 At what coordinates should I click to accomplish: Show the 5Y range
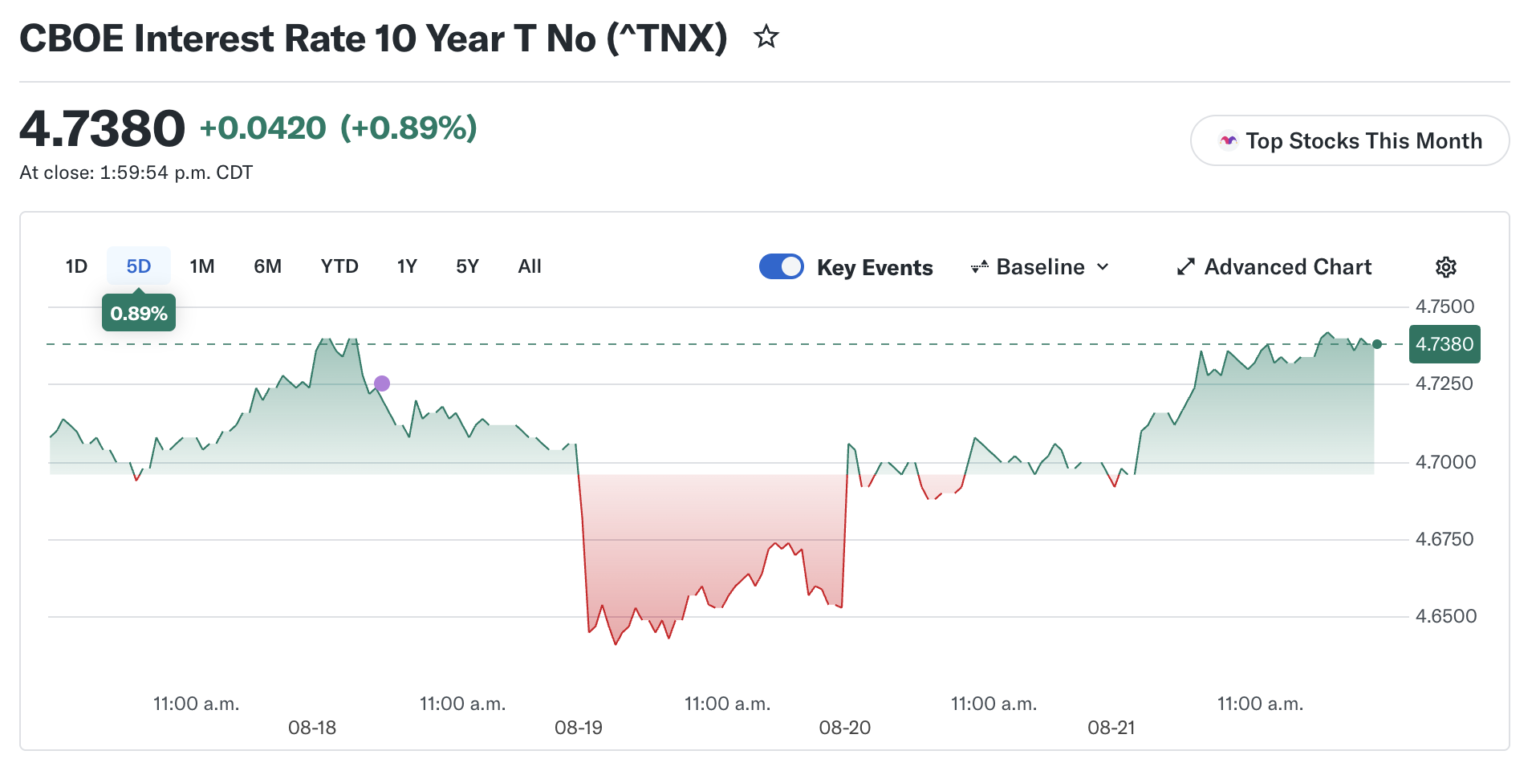[x=467, y=266]
